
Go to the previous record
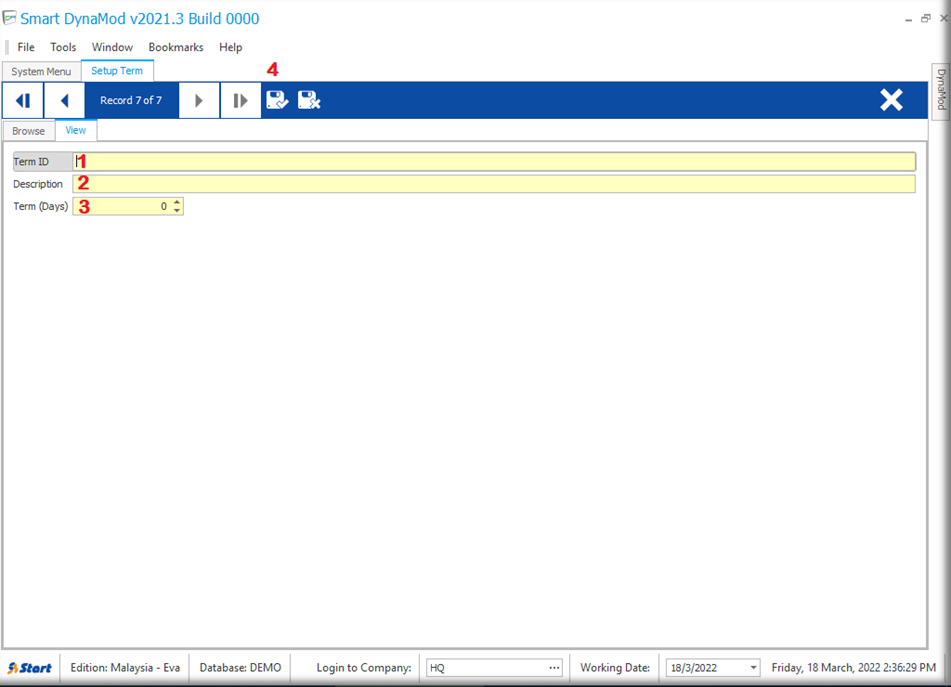click(x=64, y=100)
